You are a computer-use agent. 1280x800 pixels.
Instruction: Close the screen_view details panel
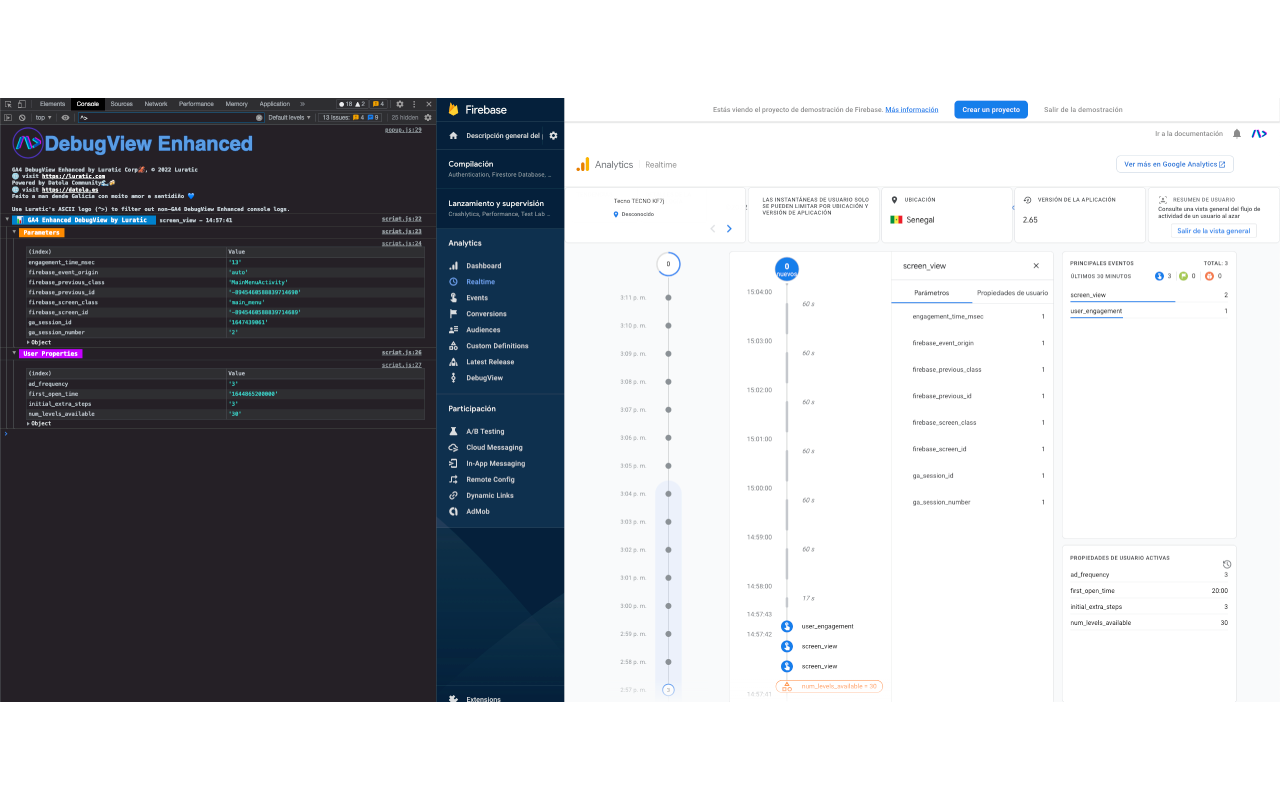point(1036,266)
